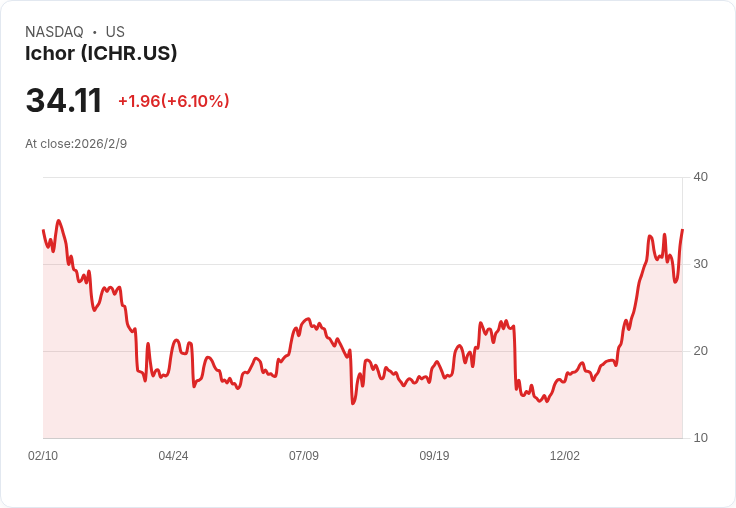Select the 07/09 date on the time axis
This screenshot has height=508, width=736.
[x=304, y=456]
